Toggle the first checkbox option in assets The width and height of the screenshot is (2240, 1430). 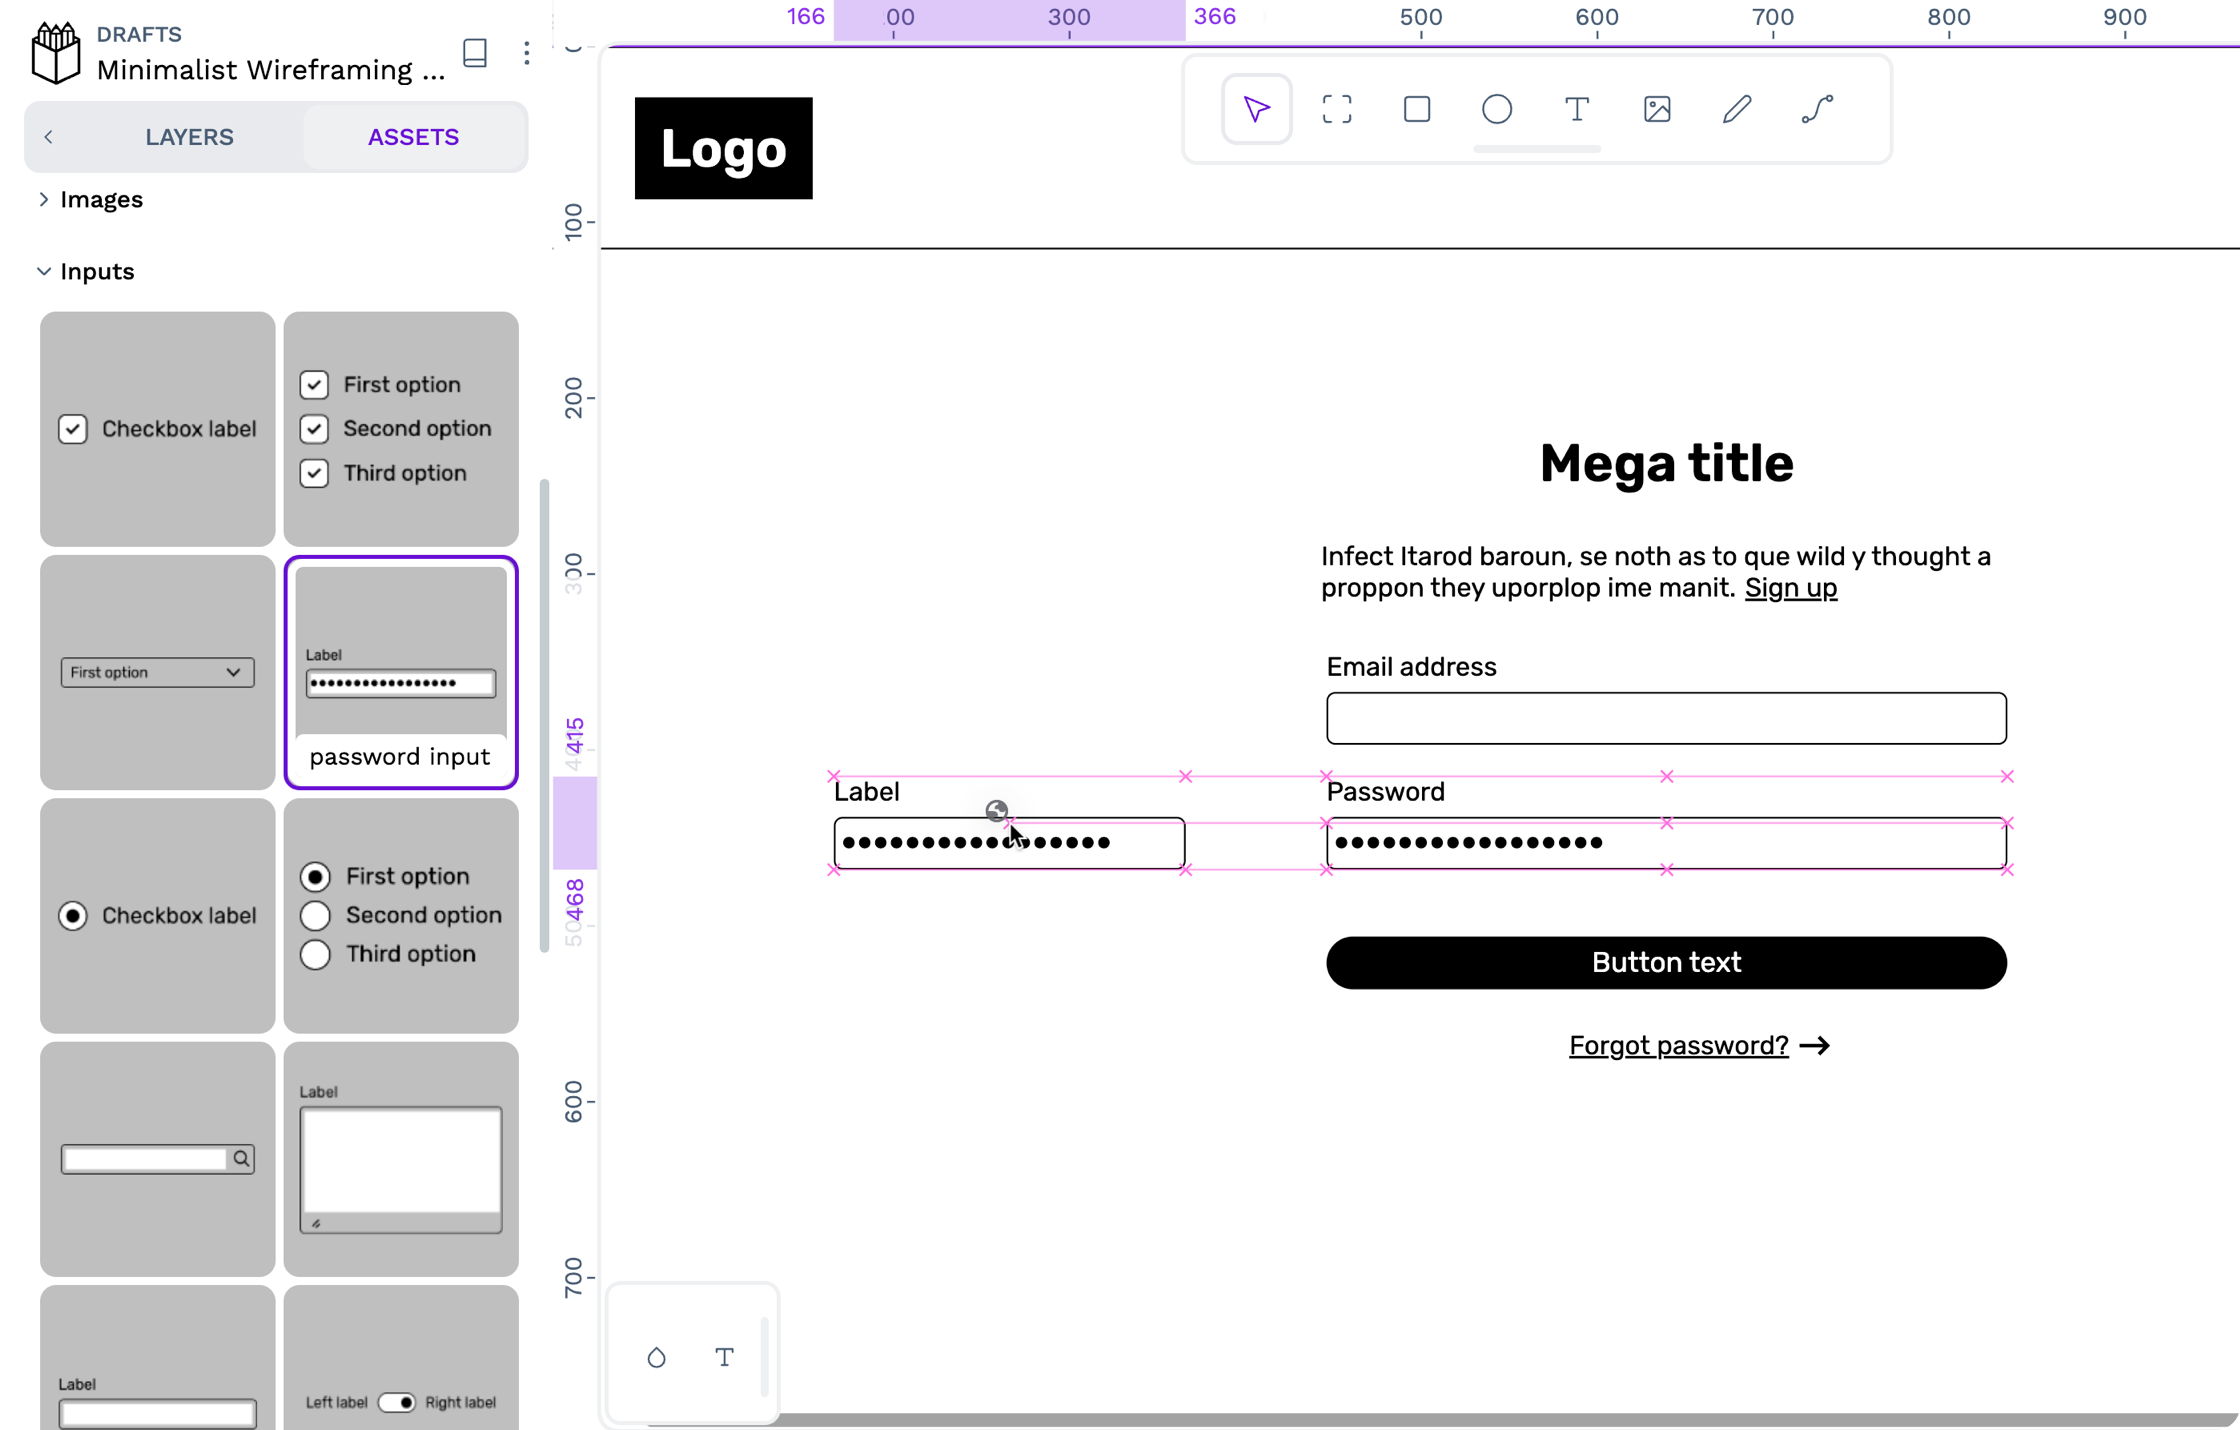(313, 384)
